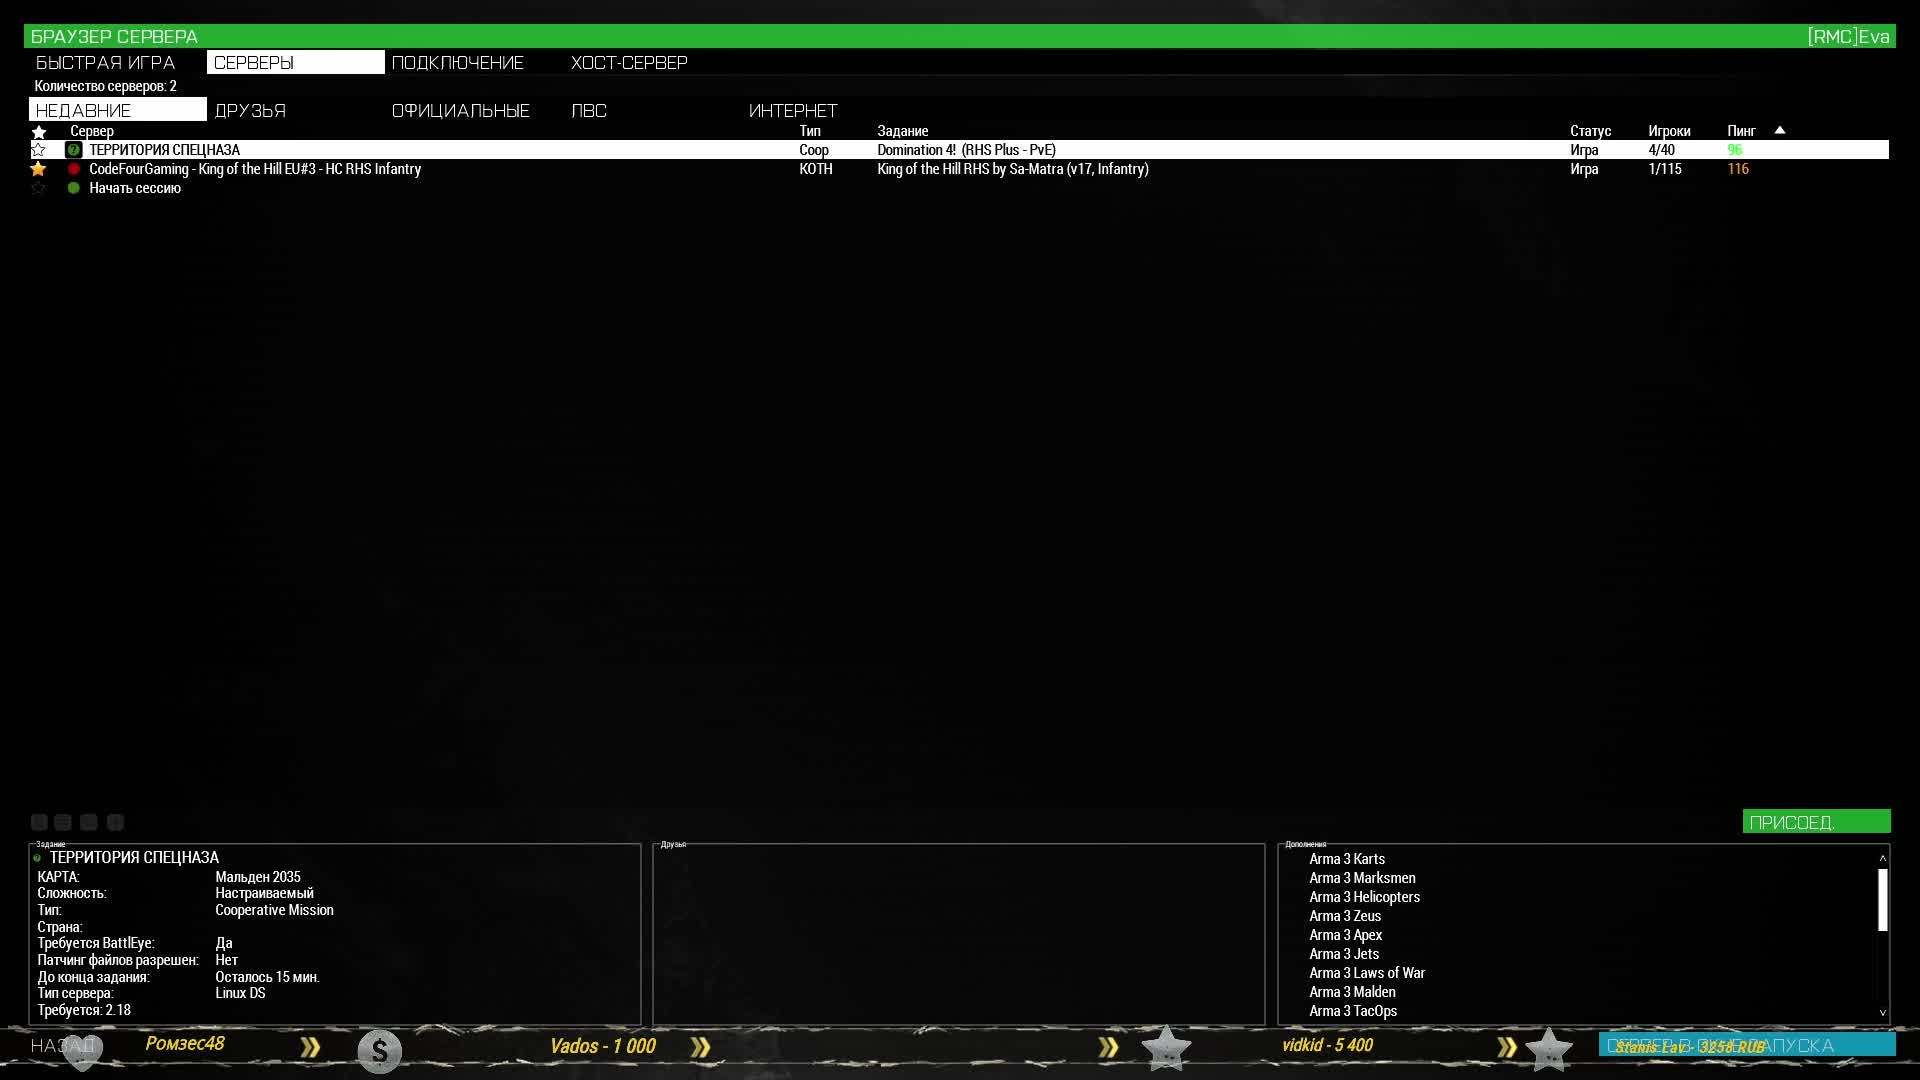Click the green dot beside Начать сессию
Screen dimensions: 1920x1080
pos(73,188)
